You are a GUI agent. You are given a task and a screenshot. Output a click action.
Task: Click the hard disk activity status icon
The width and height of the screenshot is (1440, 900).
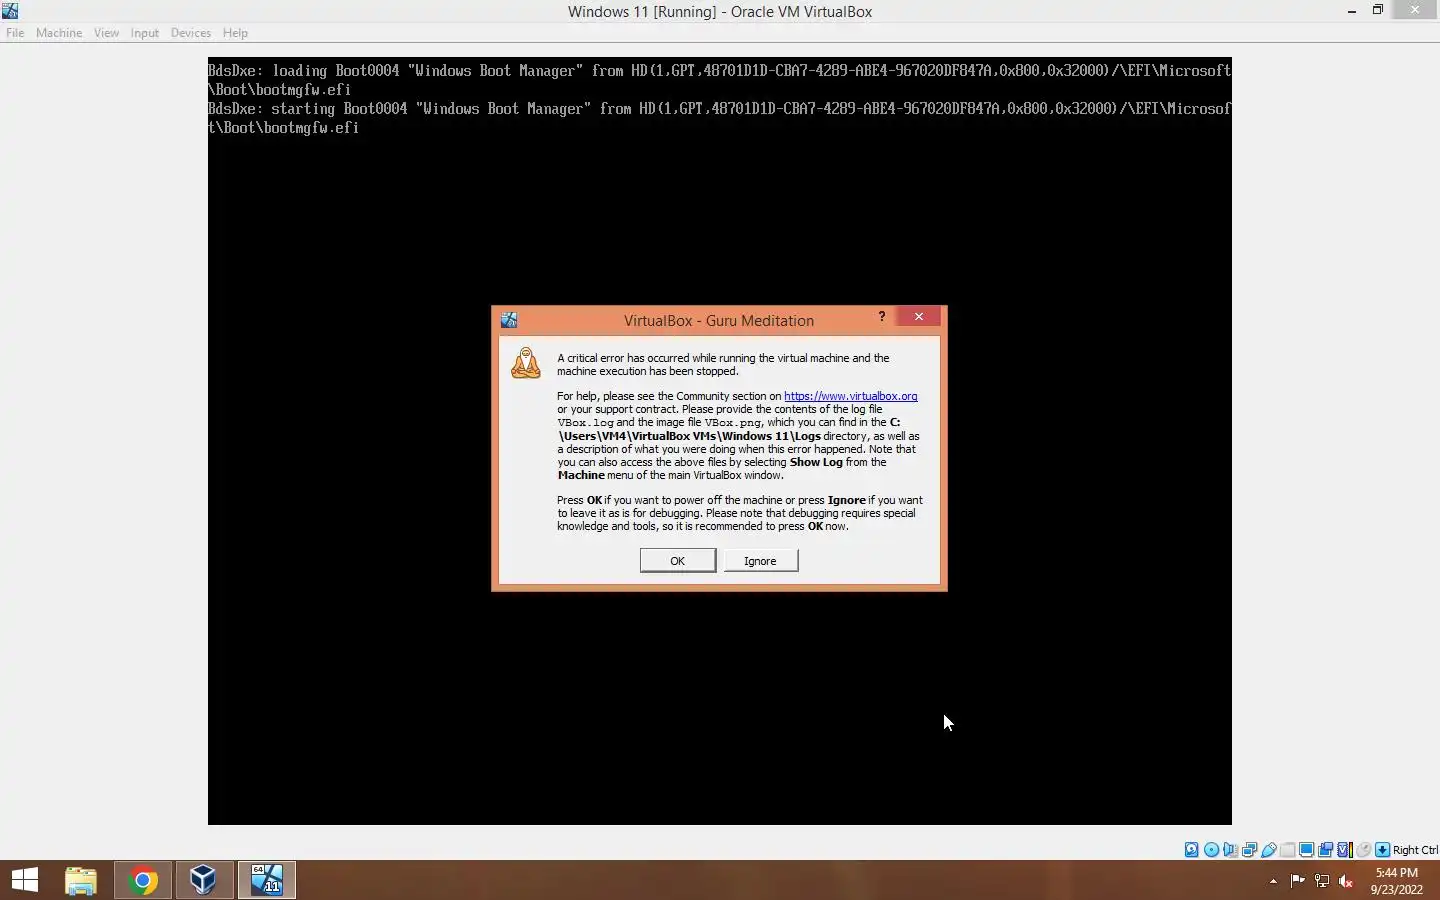1192,850
